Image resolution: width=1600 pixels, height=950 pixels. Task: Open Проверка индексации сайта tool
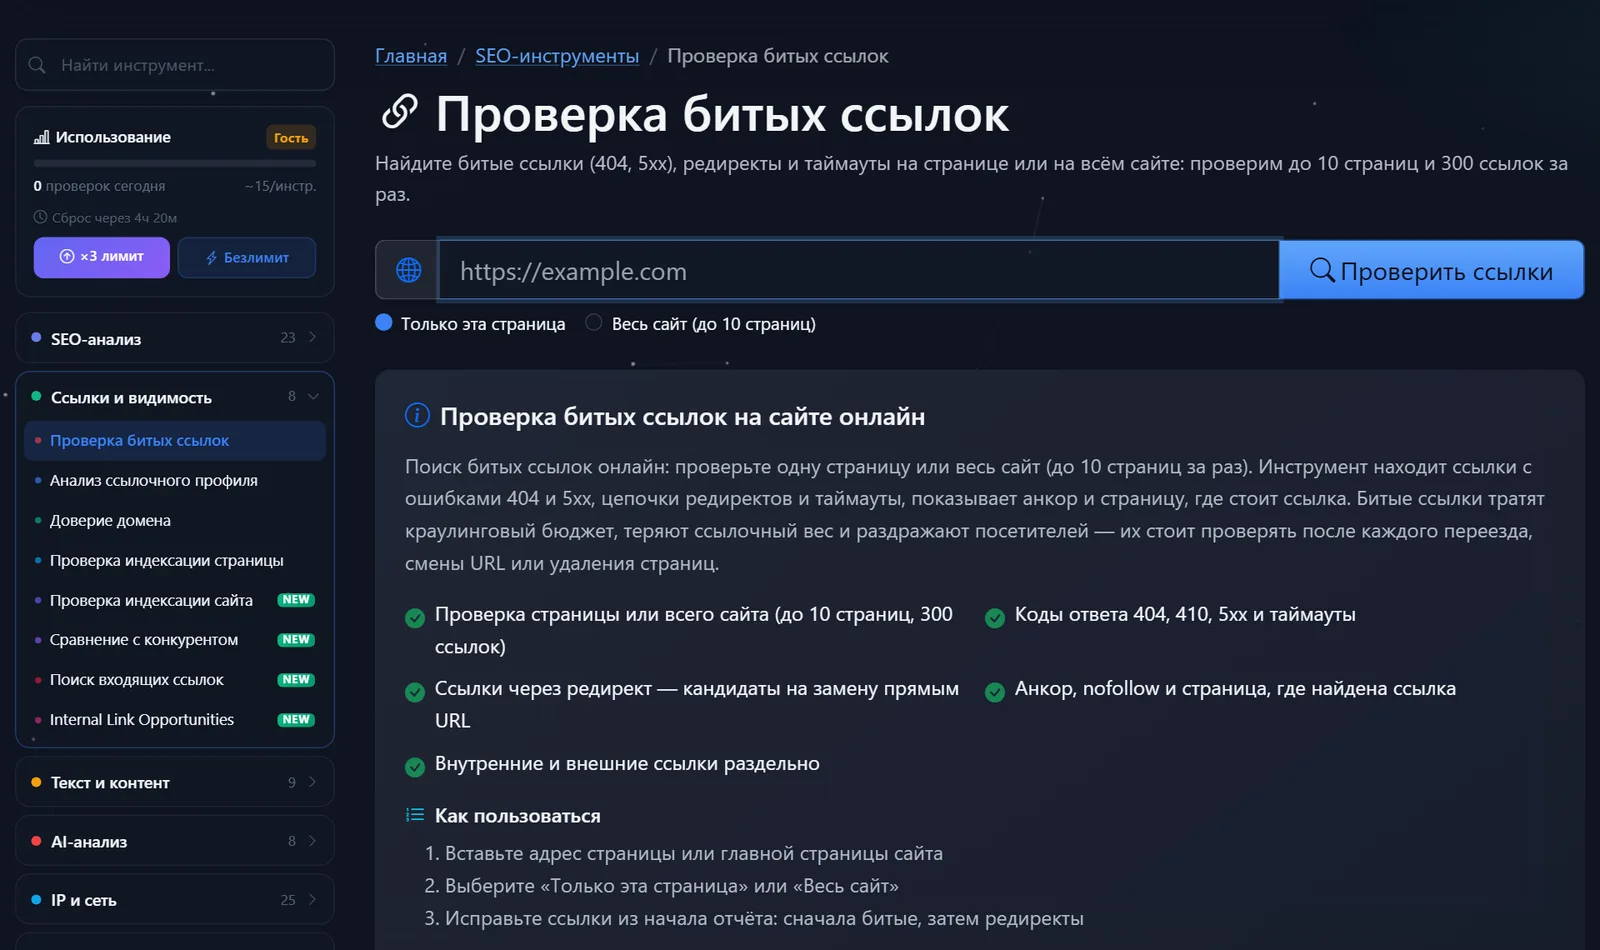[x=175, y=600]
